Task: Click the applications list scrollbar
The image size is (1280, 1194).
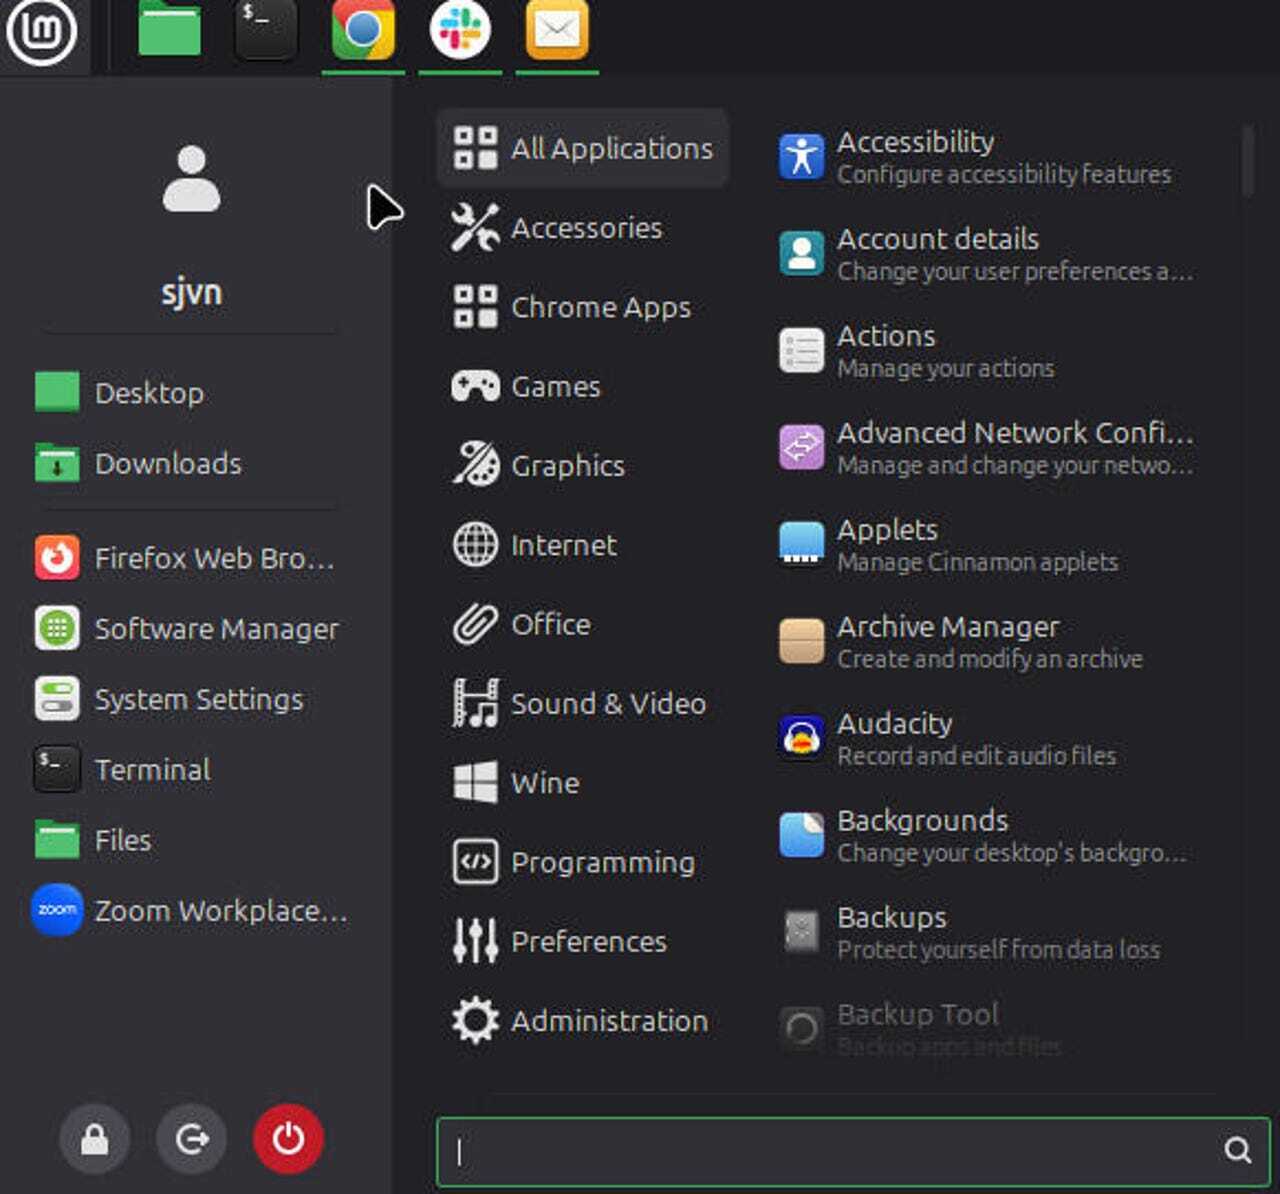Action: [1247, 160]
